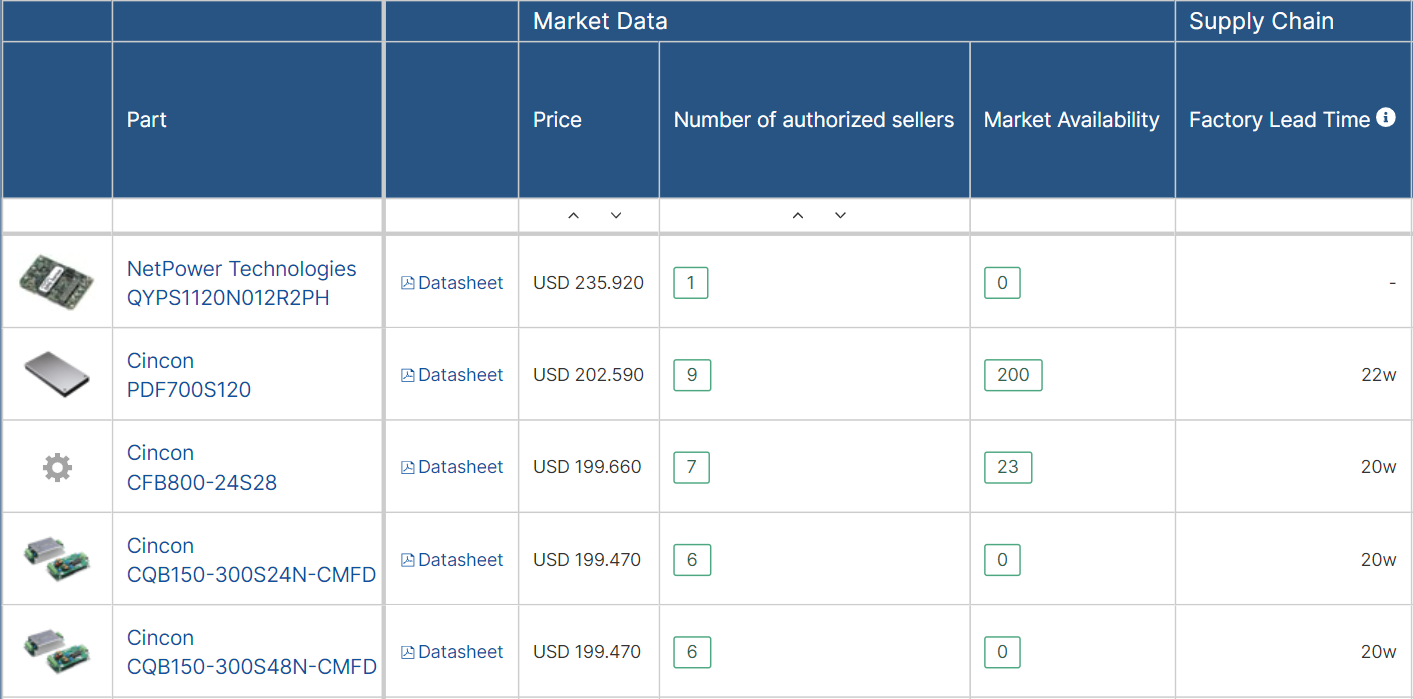Open the Datasheet for CQB150-300S48N-CMFD
Viewport: 1413px width, 699px height.
tap(452, 652)
